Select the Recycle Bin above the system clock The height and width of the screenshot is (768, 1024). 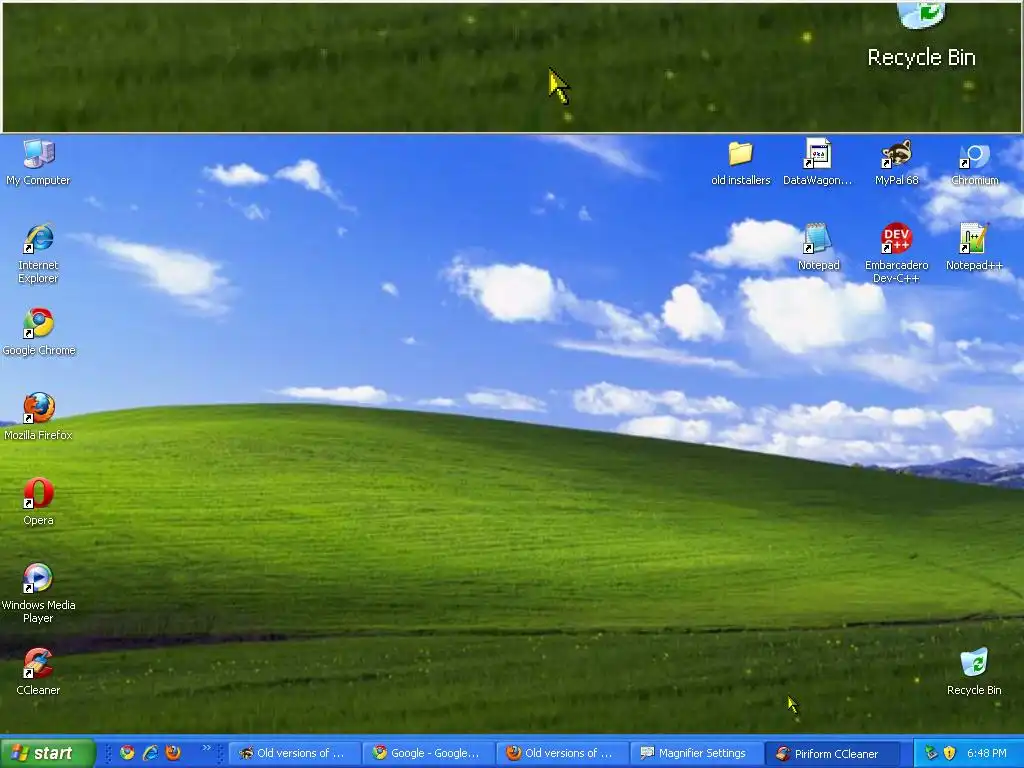pos(974,672)
